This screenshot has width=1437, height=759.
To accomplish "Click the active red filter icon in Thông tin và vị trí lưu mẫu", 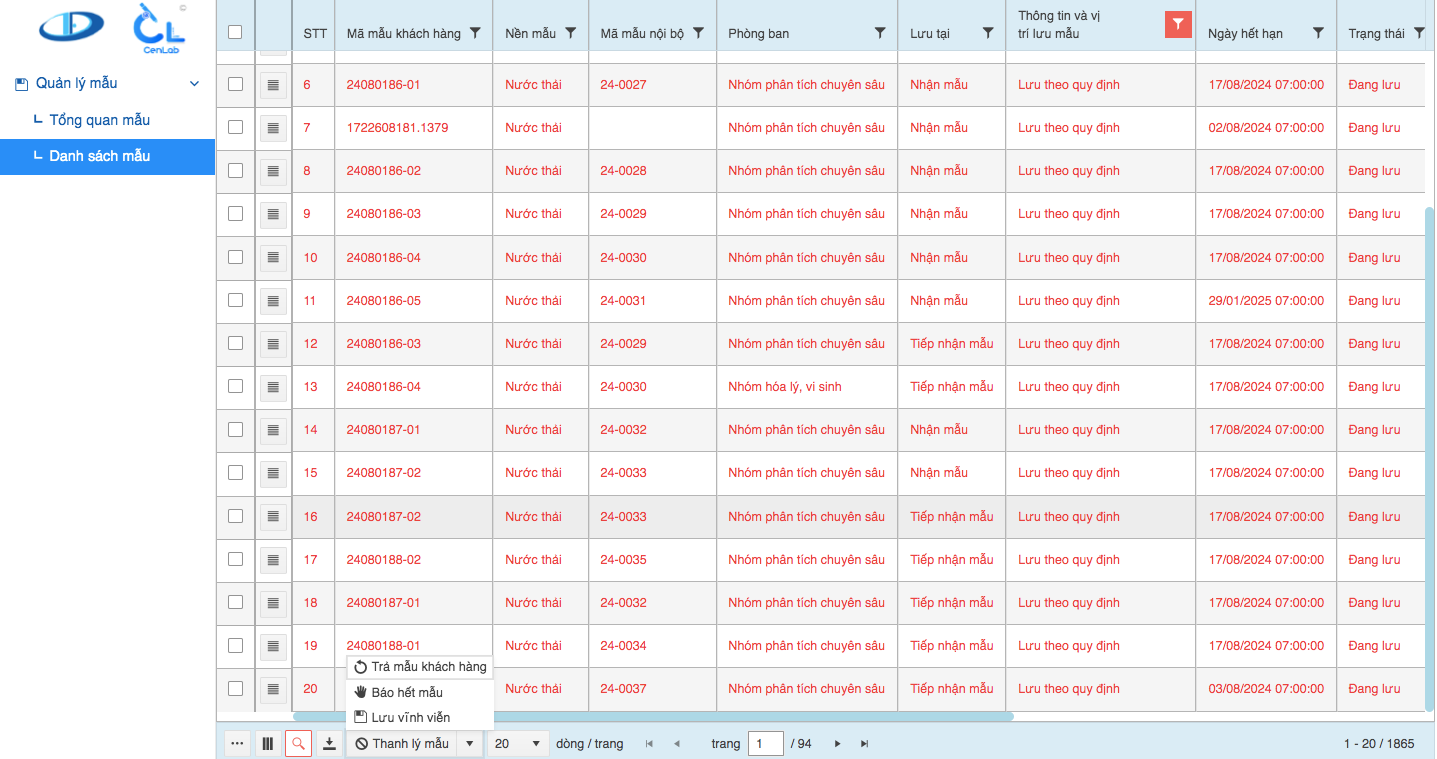I will click(x=1179, y=25).
